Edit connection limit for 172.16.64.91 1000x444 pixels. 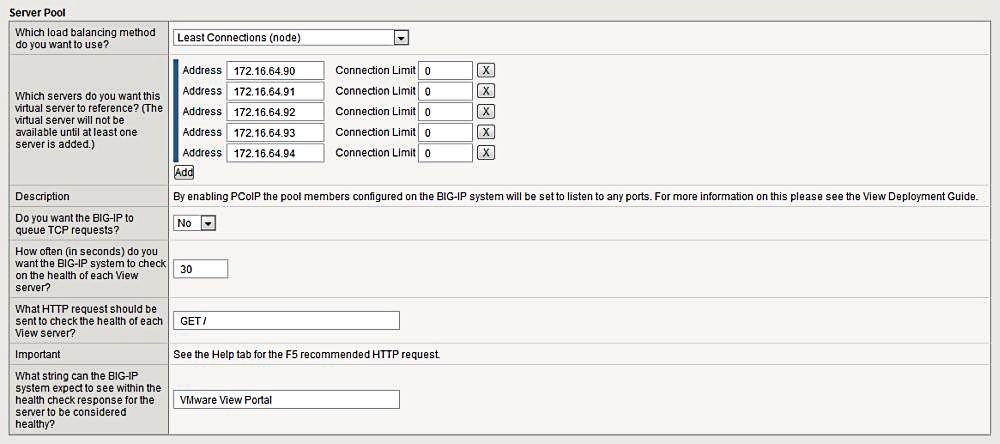(446, 91)
